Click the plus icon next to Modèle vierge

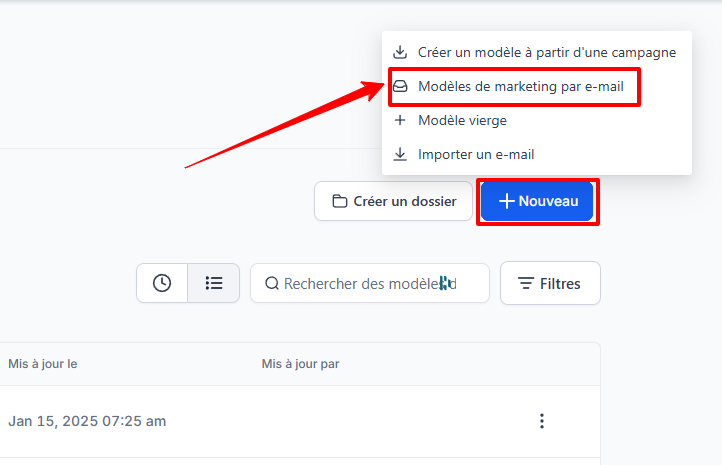400,120
